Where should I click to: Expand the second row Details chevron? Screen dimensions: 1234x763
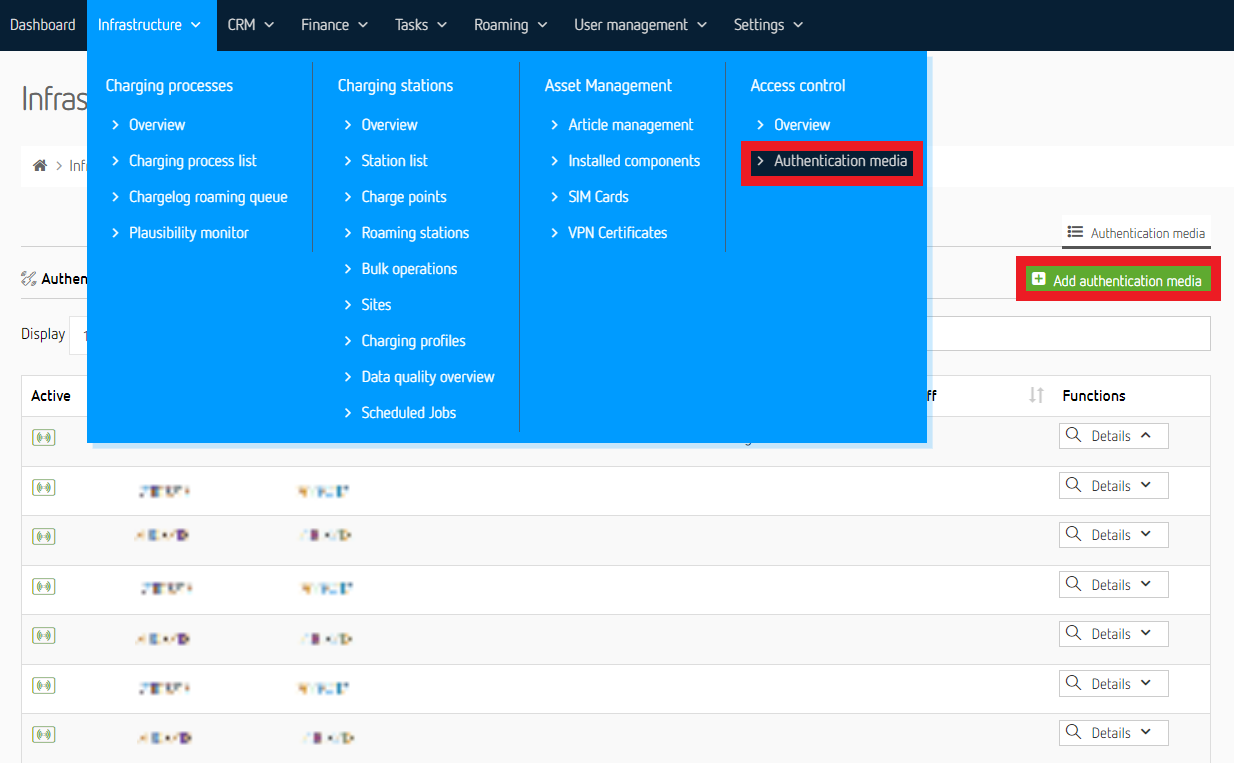click(1146, 485)
